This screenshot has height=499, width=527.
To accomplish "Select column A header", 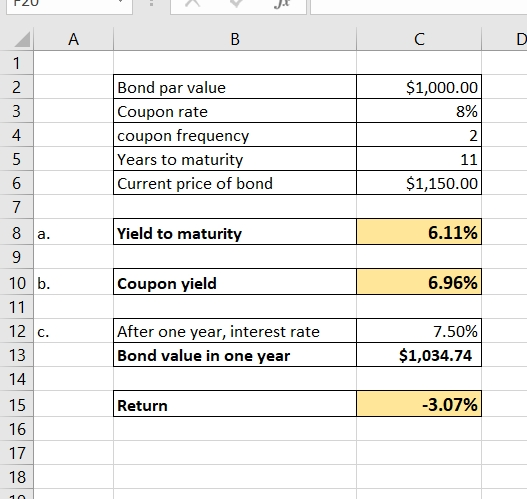I will coord(74,39).
